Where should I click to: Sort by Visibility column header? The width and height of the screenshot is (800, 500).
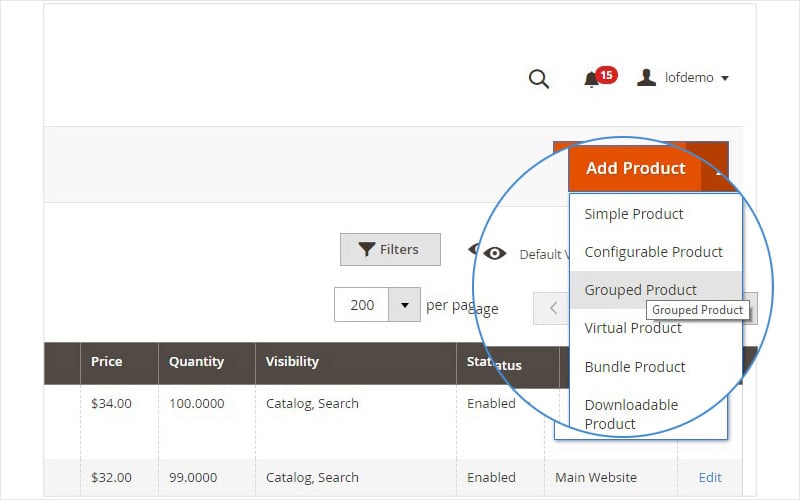(292, 362)
